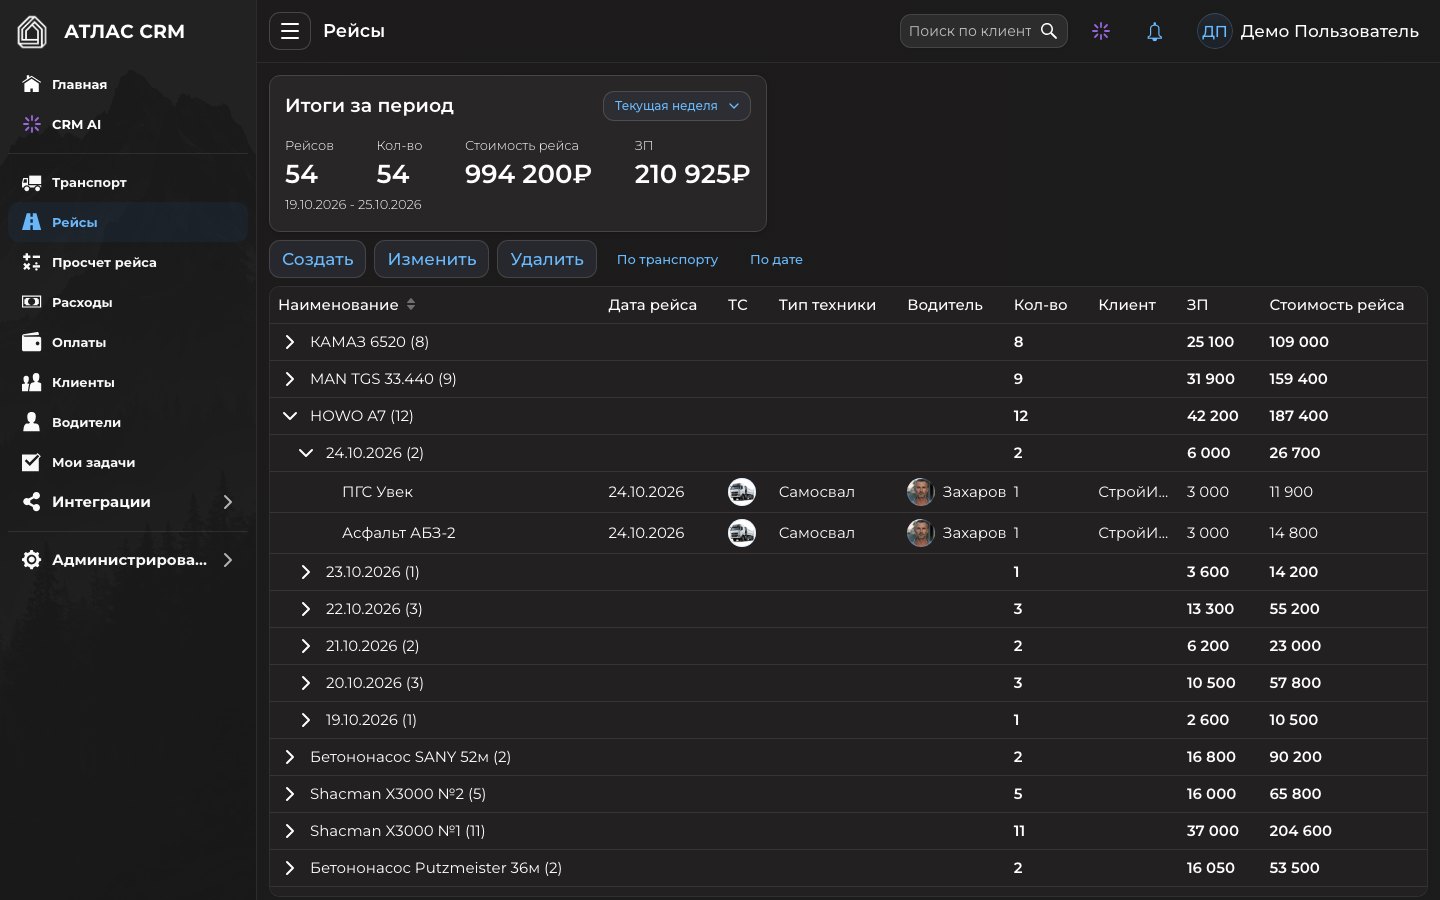Toggle the hamburger menu button
Image resolution: width=1440 pixels, height=900 pixels.
pos(290,31)
